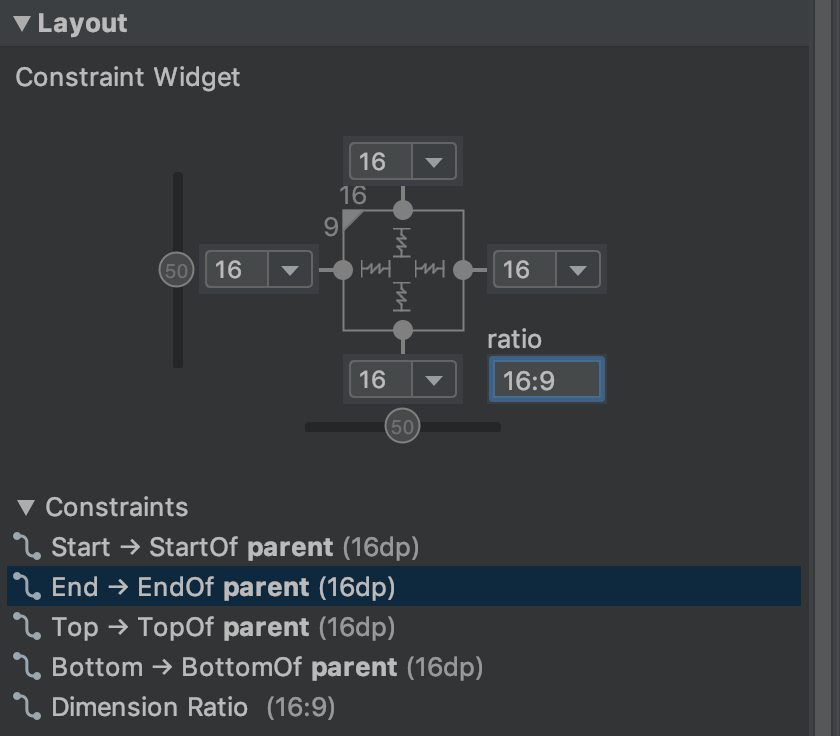Viewport: 840px width, 736px height.
Task: Select End → EndOf parent constraint
Action: point(404,586)
